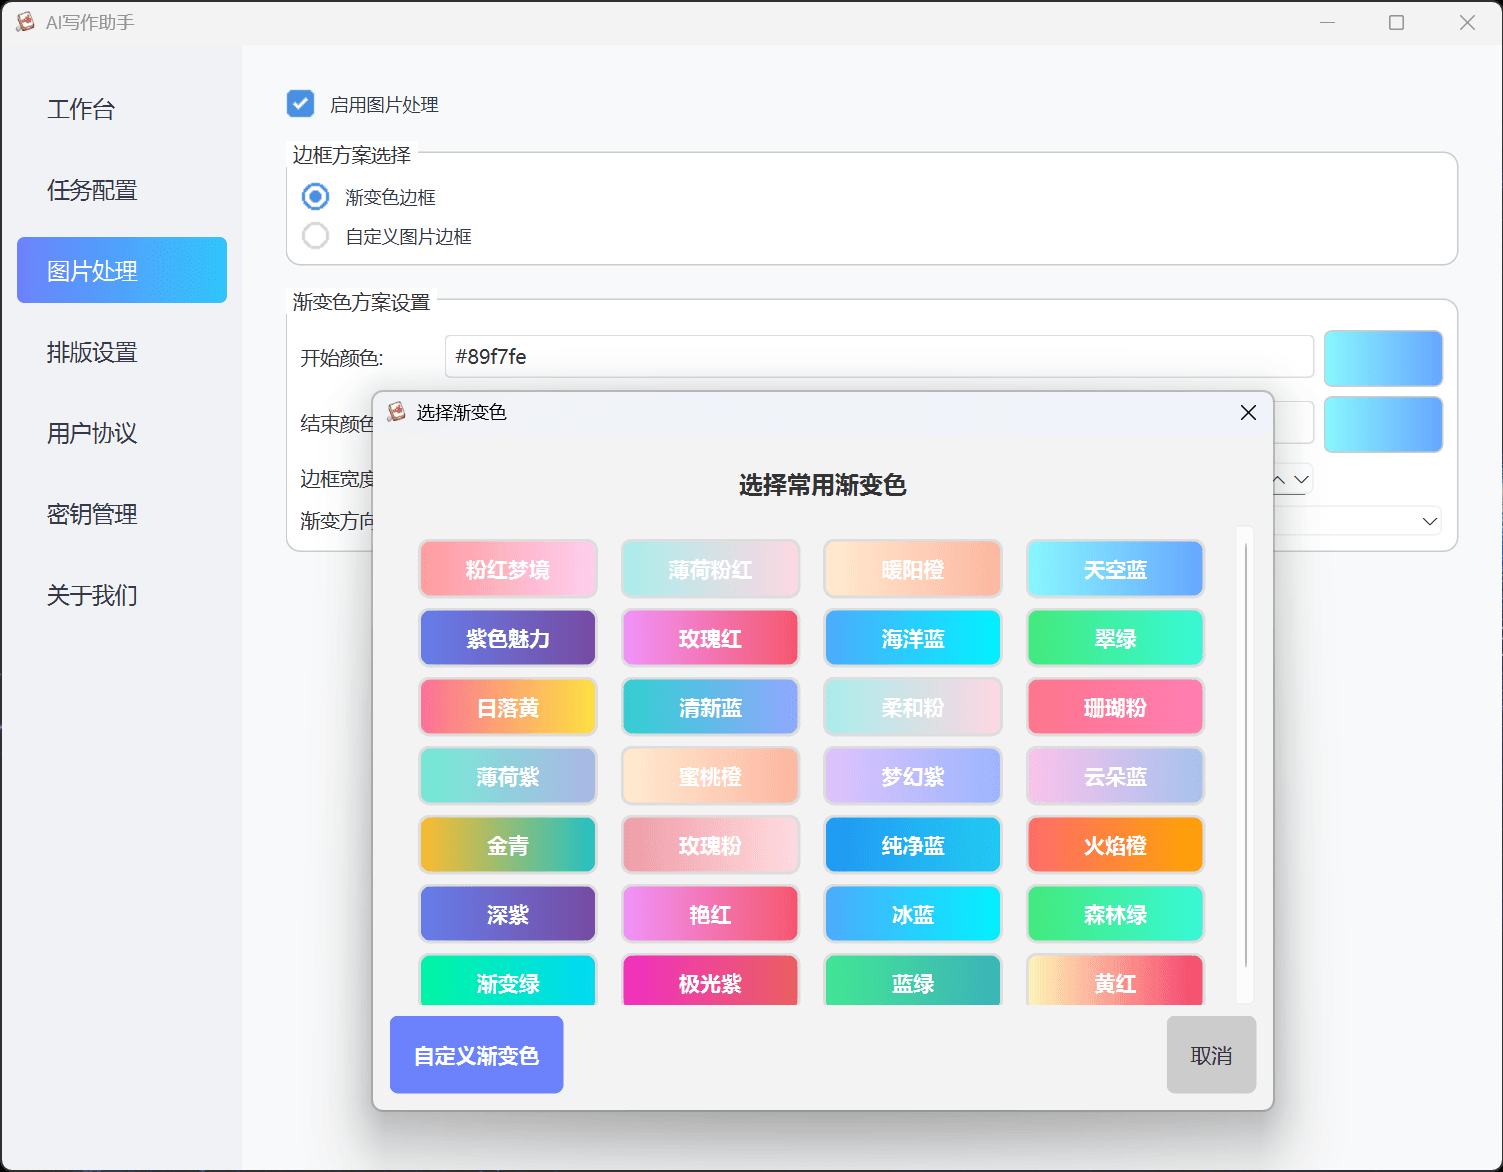The height and width of the screenshot is (1172, 1503).
Task: Select the 天空蓝 gradient preset
Action: (1114, 568)
